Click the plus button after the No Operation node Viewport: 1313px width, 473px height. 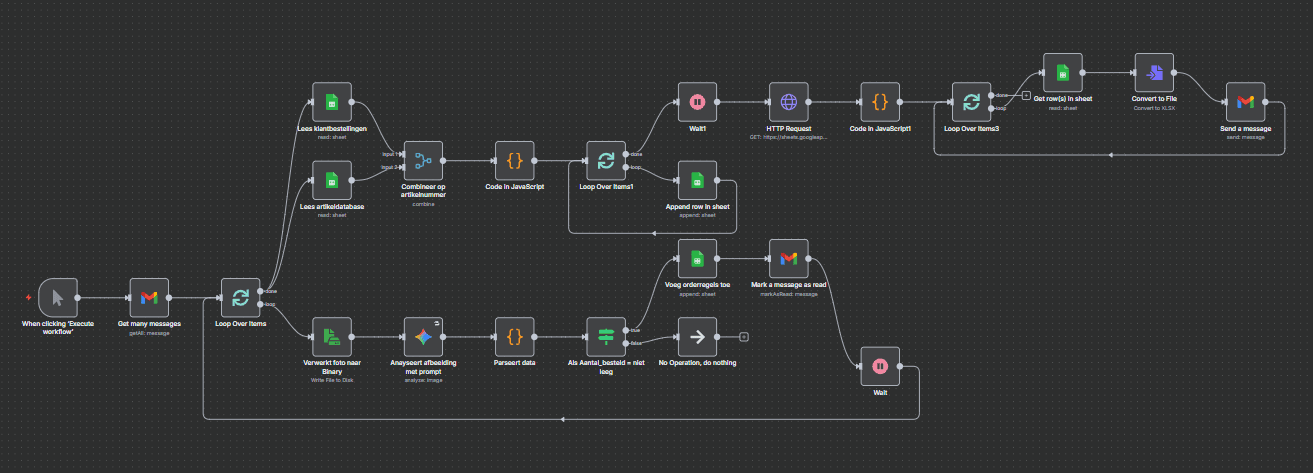pyautogui.click(x=743, y=337)
